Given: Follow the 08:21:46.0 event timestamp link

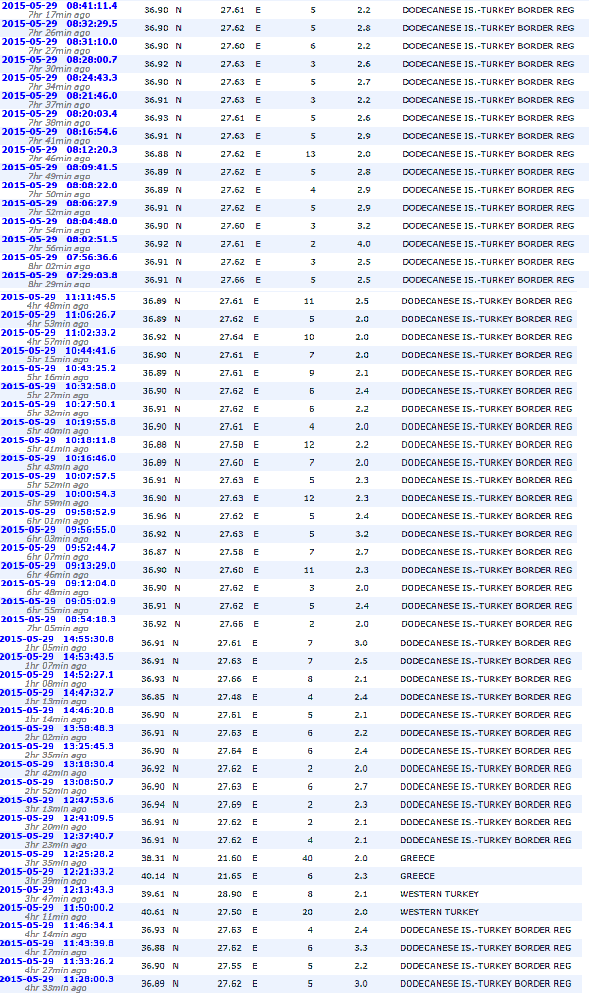Looking at the screenshot, I should [x=60, y=95].
